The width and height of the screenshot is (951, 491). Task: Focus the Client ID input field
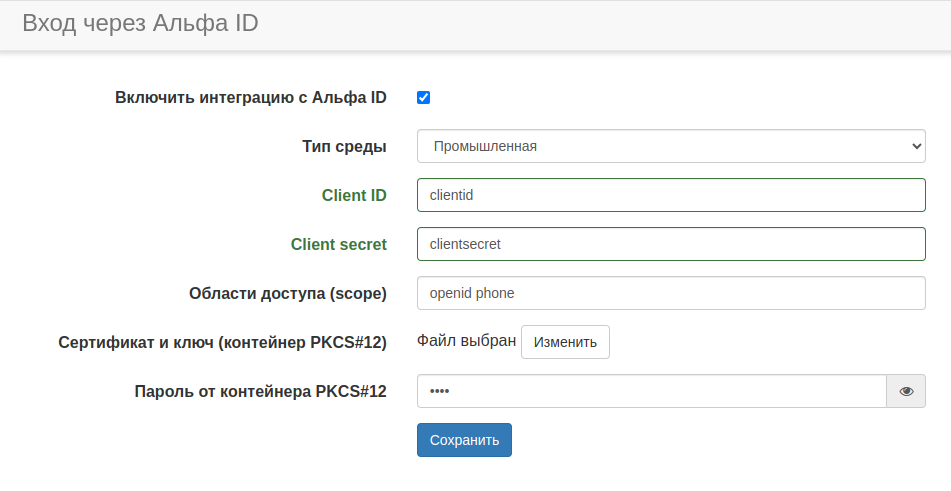670,195
